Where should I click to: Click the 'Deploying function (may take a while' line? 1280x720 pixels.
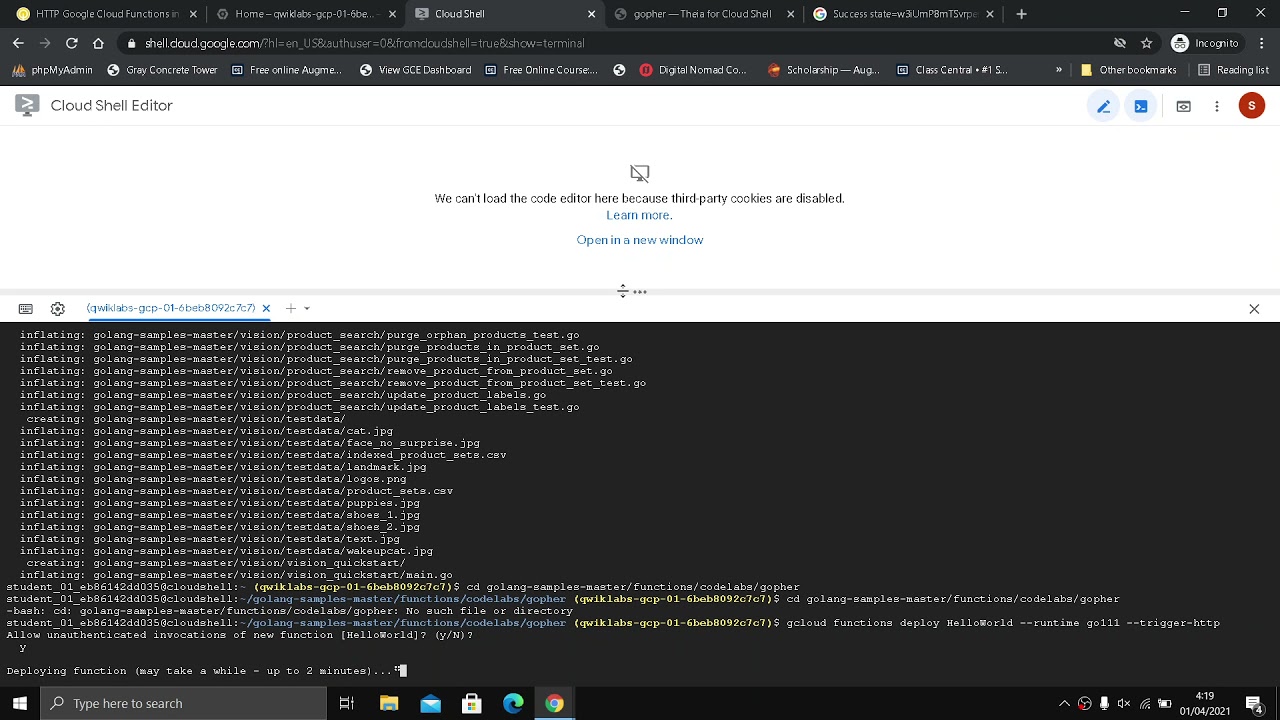point(202,671)
